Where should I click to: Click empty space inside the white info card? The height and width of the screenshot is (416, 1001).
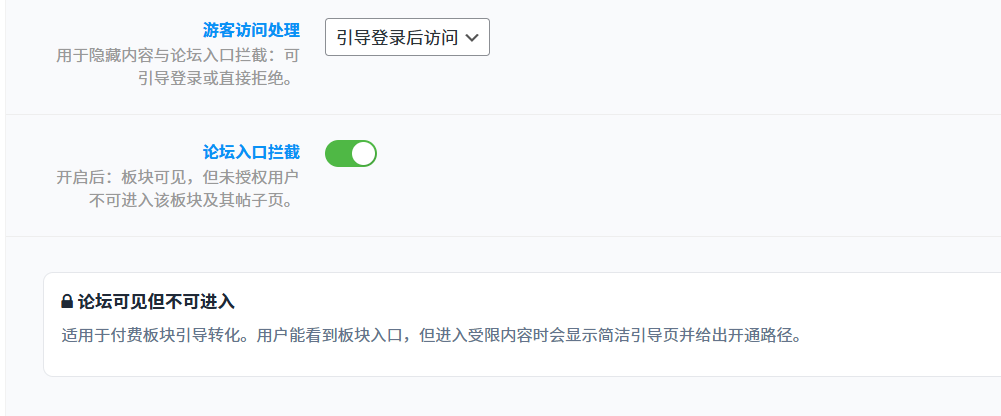[x=600, y=360]
